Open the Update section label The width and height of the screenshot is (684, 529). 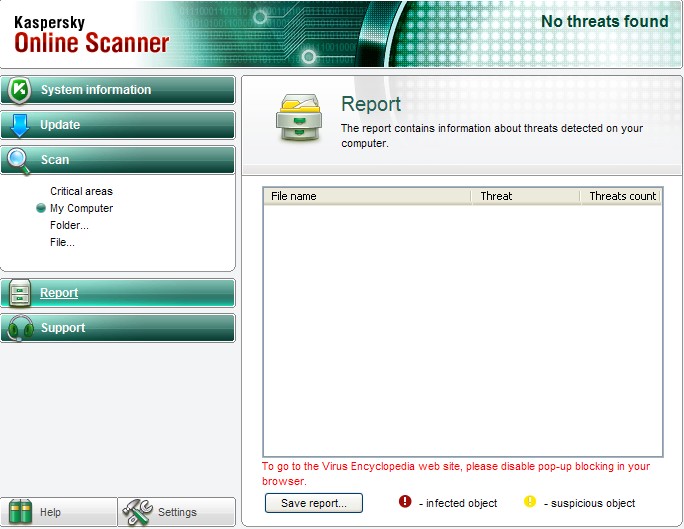60,125
